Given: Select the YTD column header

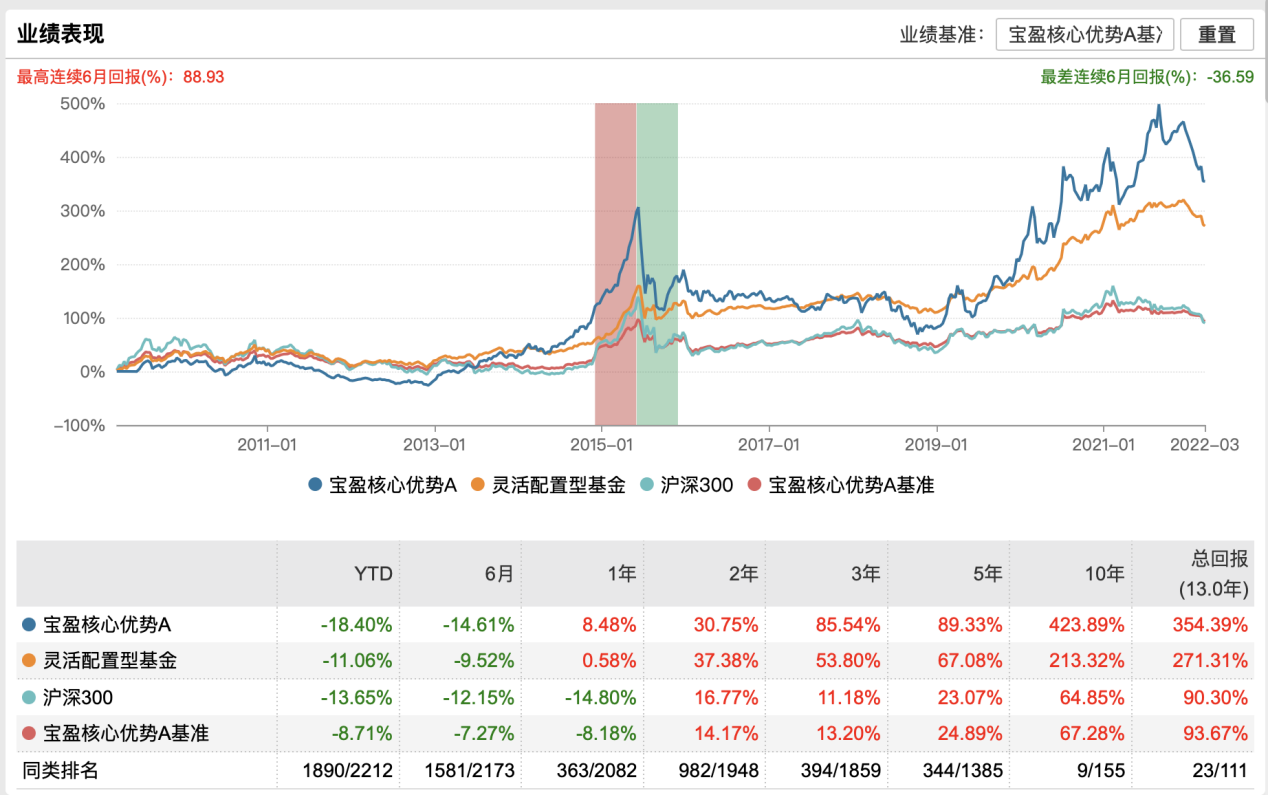Looking at the screenshot, I should (373, 574).
